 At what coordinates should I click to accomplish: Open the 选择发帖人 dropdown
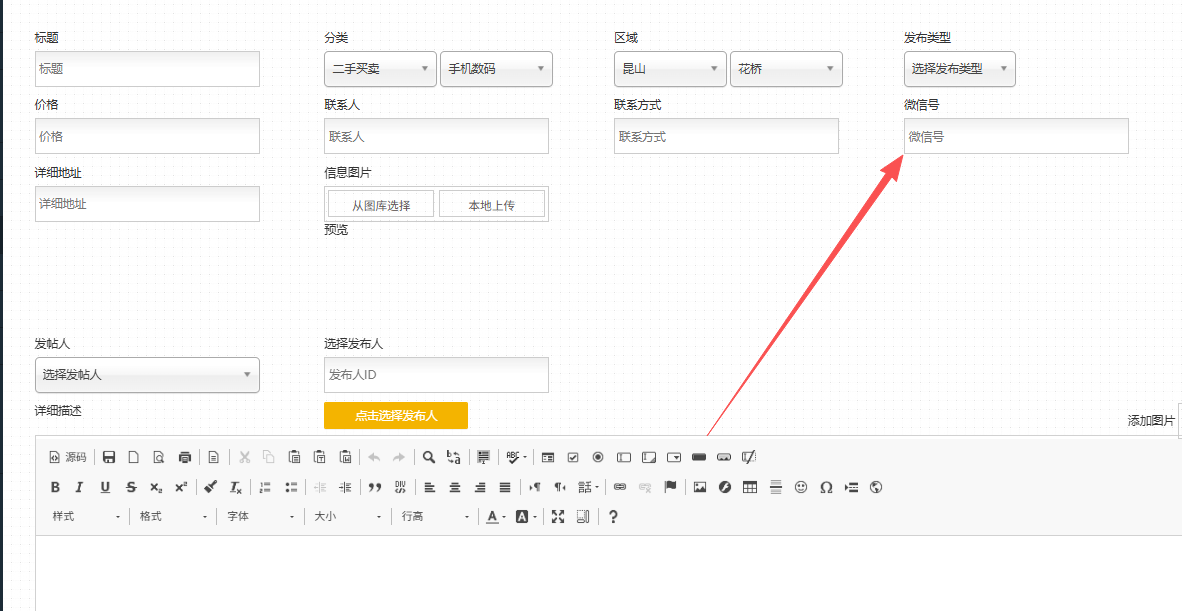click(147, 375)
